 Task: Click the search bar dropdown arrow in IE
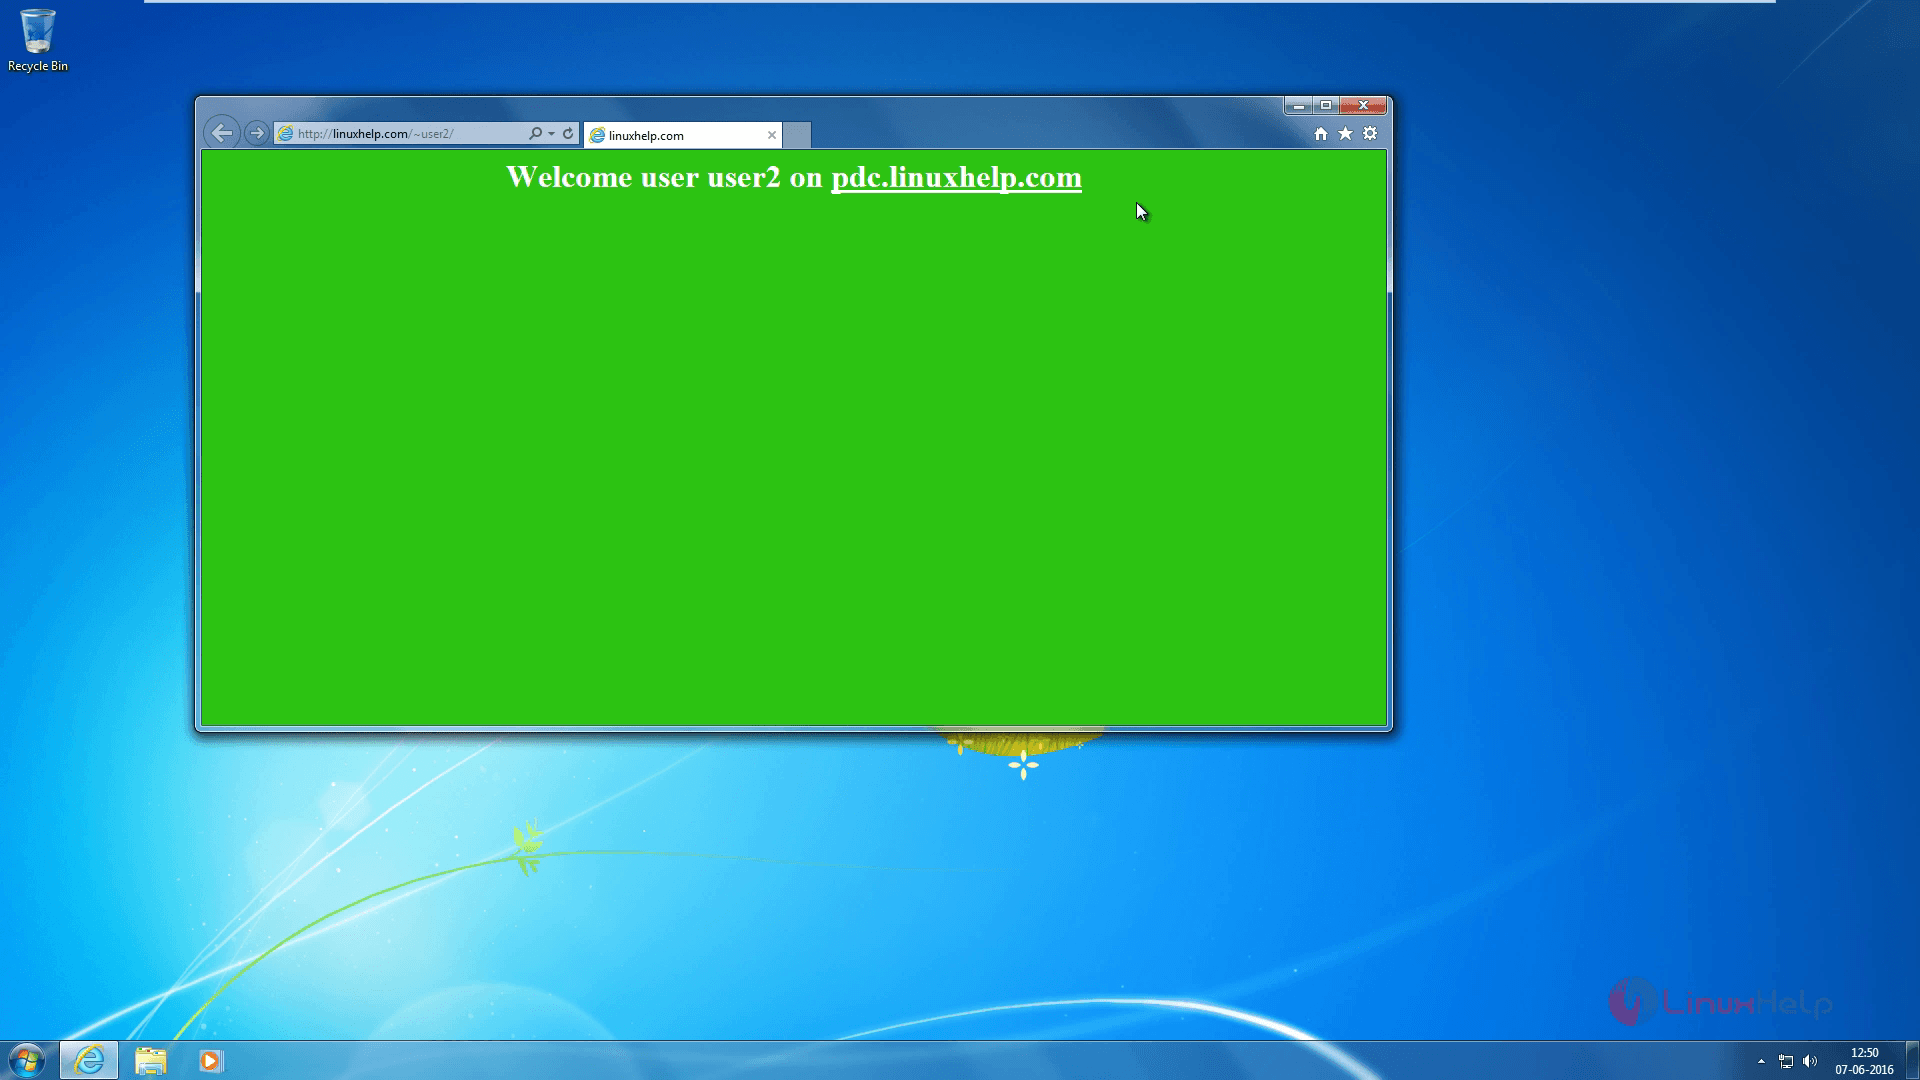(551, 133)
